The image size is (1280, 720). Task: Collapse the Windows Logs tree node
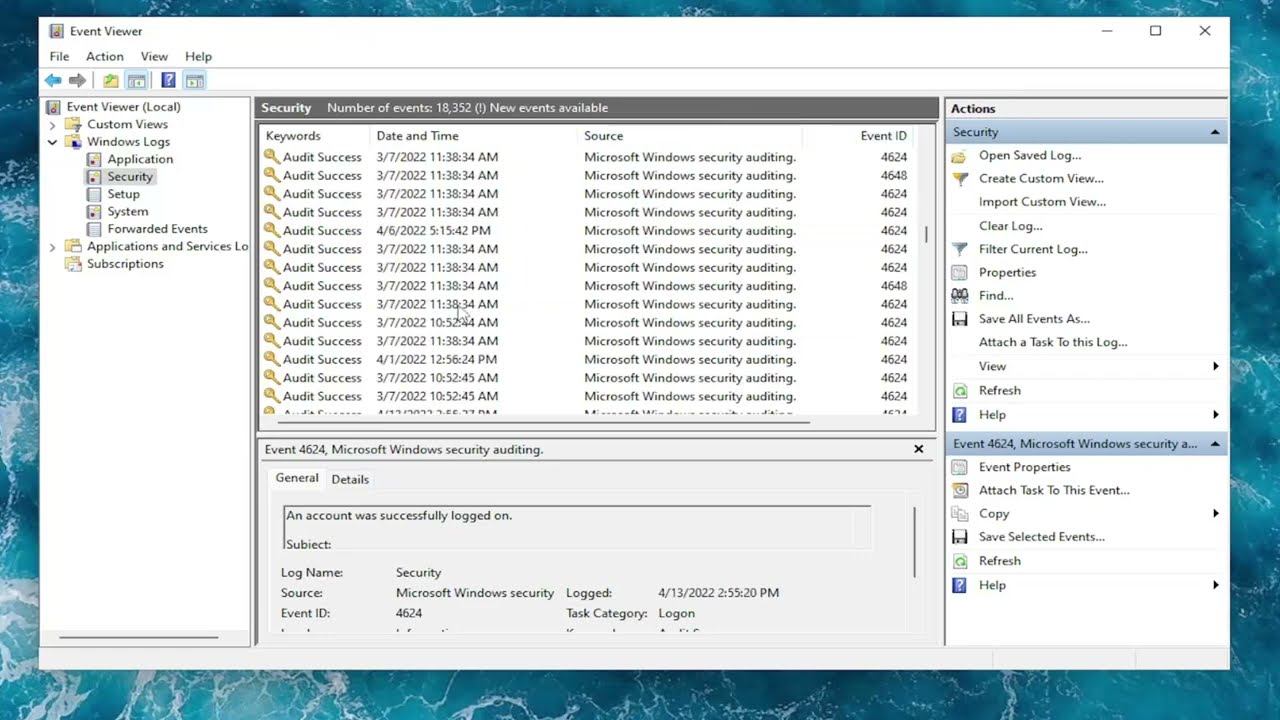pos(52,142)
